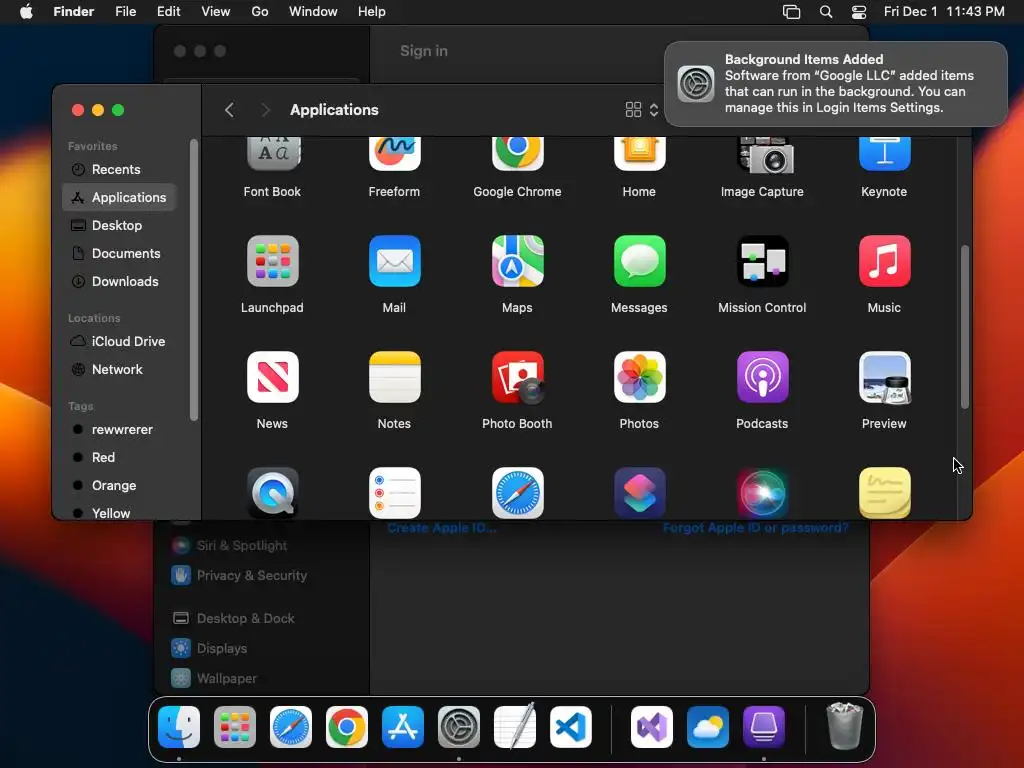Change Finder view with icon view selector
The height and width of the screenshot is (768, 1024).
(x=641, y=110)
